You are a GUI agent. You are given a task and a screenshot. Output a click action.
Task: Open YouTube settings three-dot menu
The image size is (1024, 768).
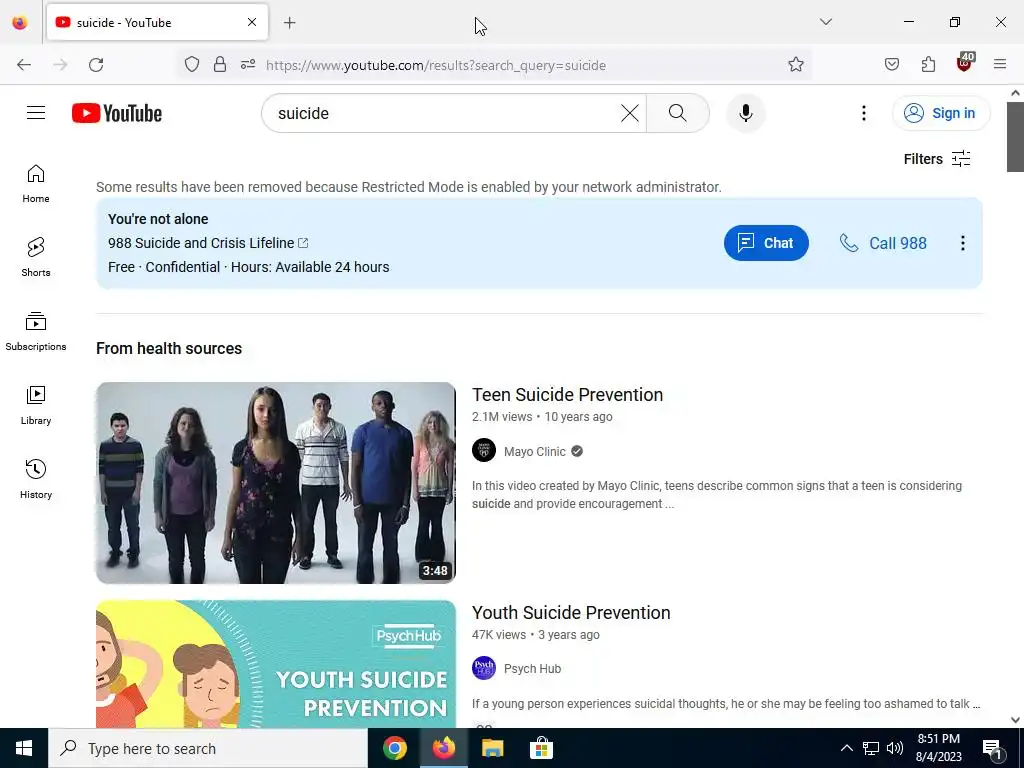pos(863,113)
